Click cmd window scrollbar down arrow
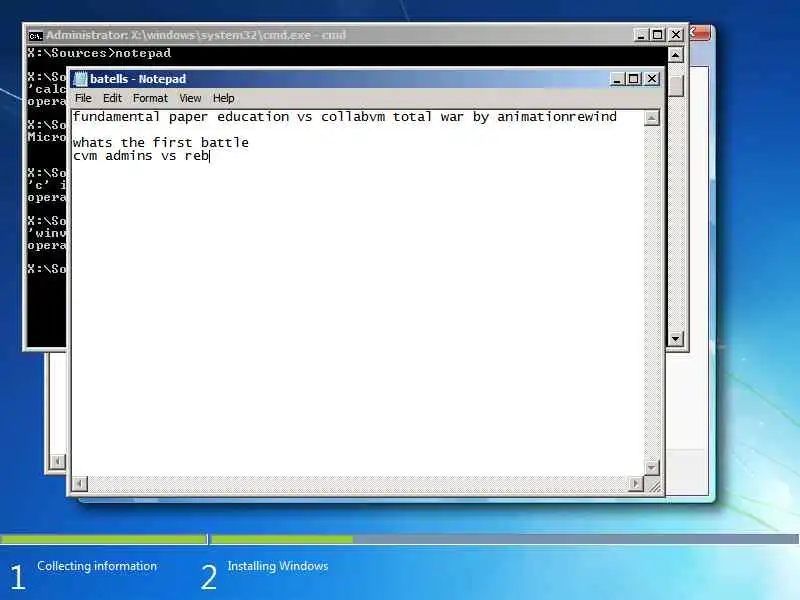 coord(675,338)
